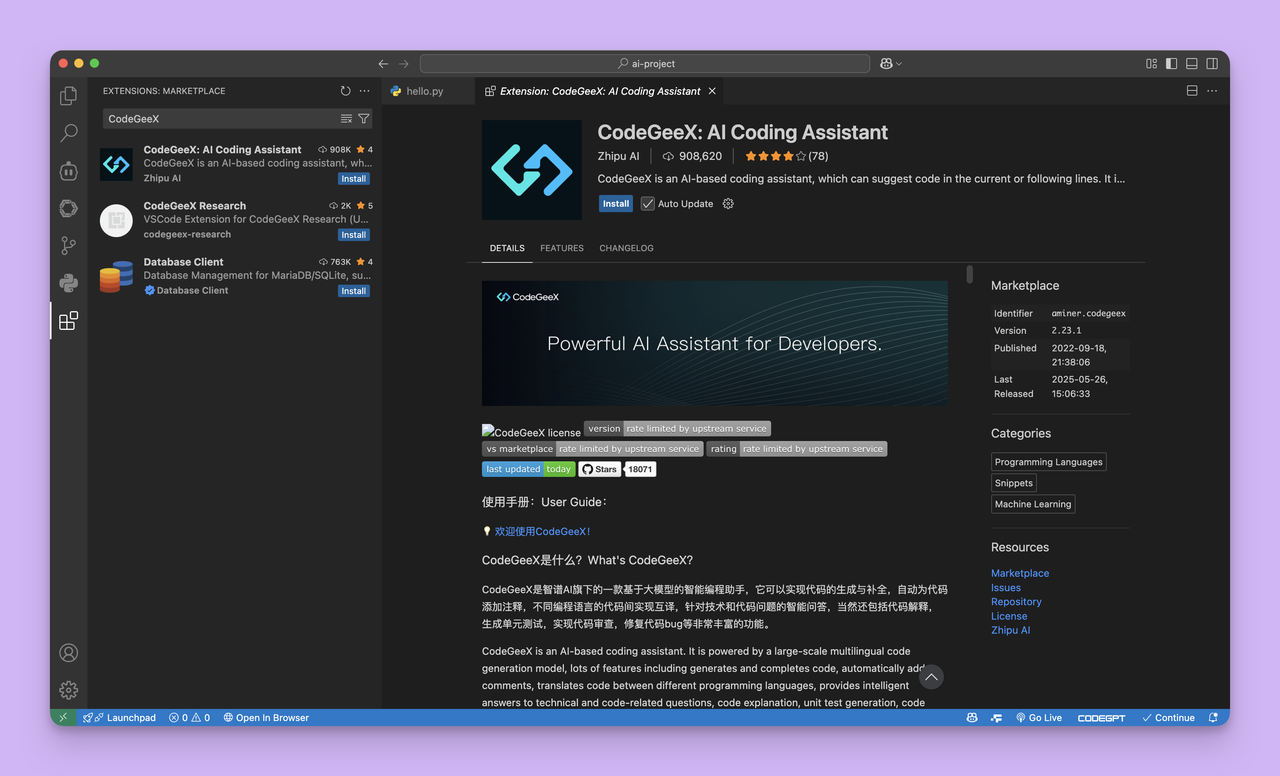Open the hexagon-shaped icon in activity bar
The image size is (1280, 776).
(68, 208)
